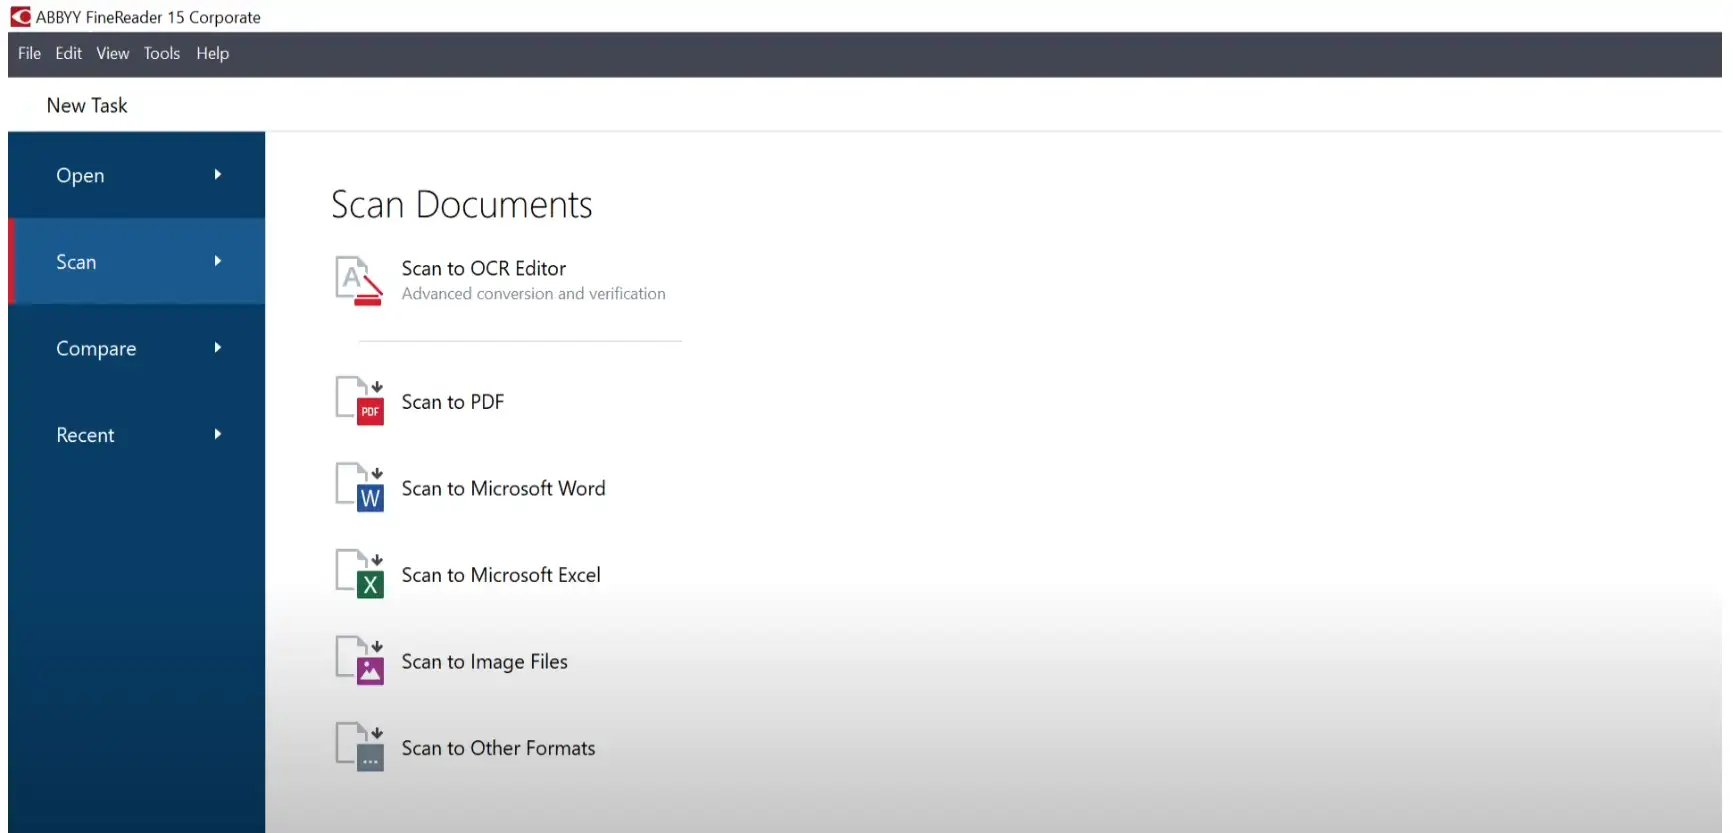
Task: Open the View menu
Action: 112,53
